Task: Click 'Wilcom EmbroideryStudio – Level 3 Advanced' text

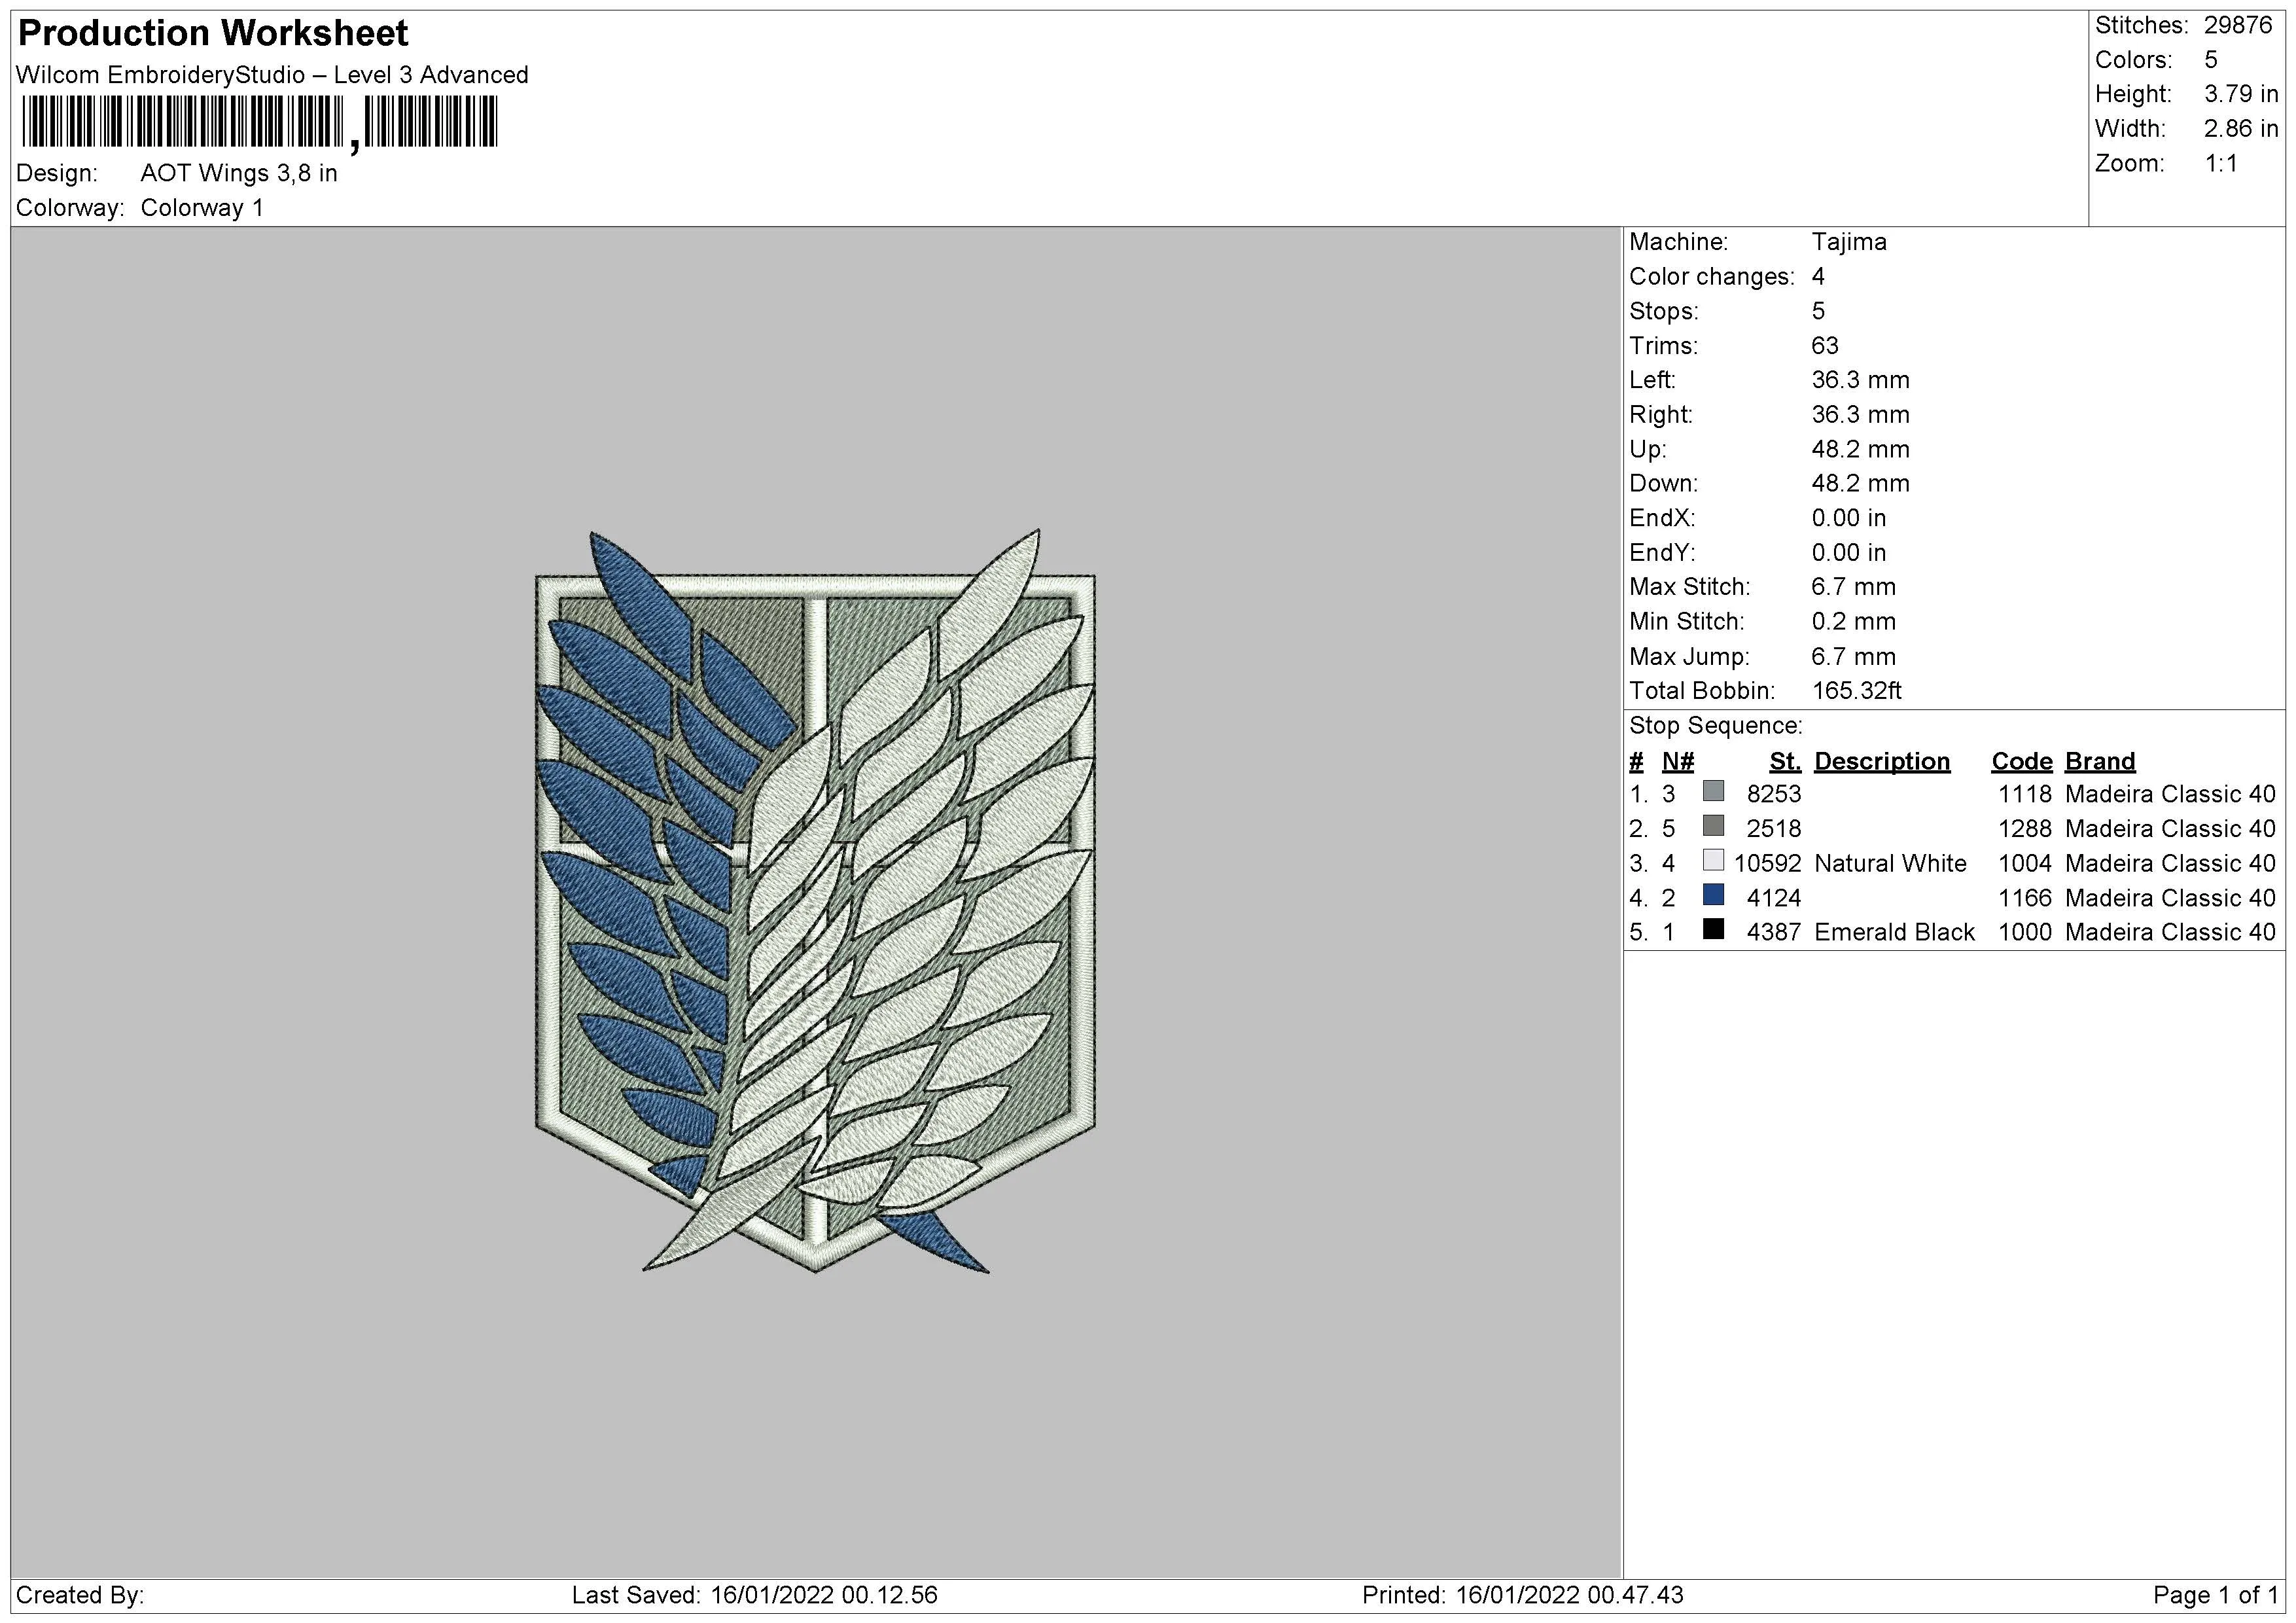Action: [x=272, y=75]
